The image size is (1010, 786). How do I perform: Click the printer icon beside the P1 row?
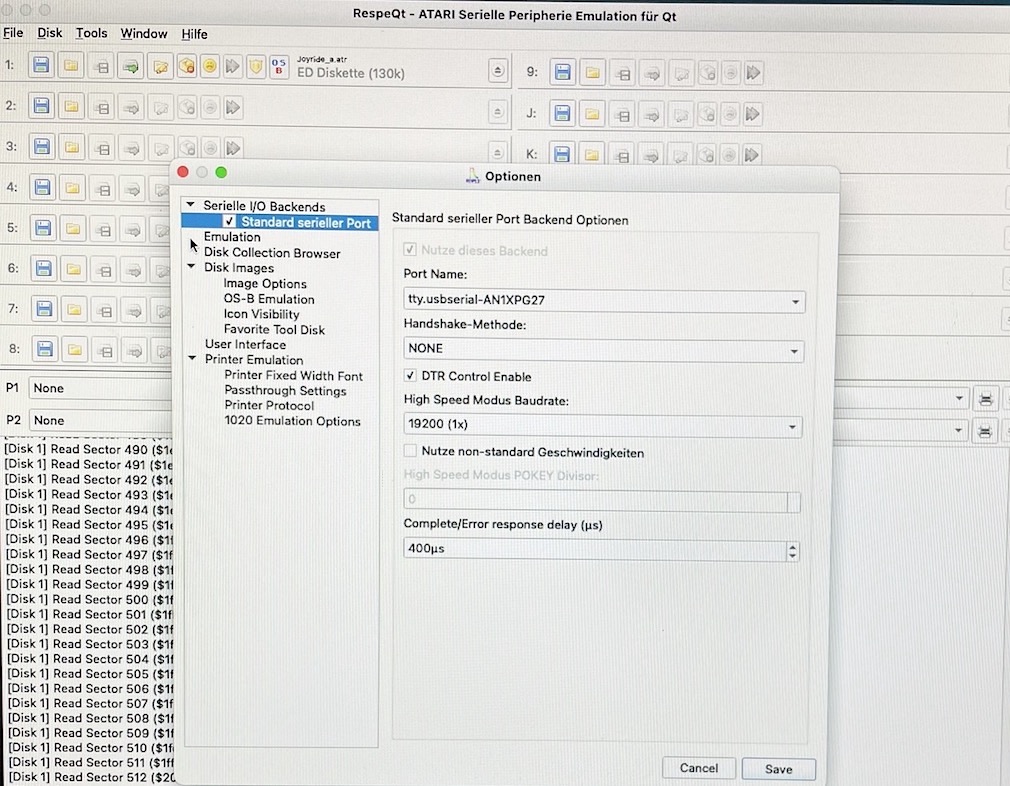click(985, 399)
